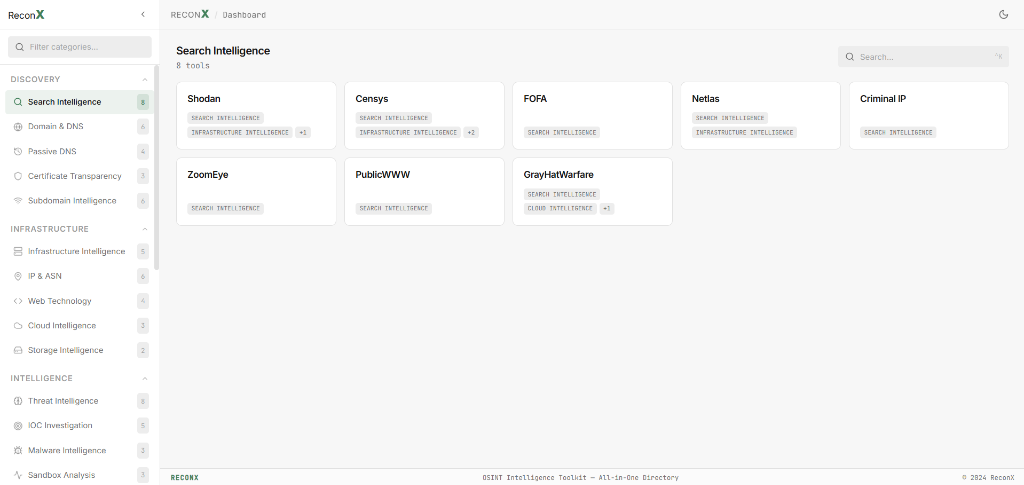Click the filter box magnifier icon
The height and width of the screenshot is (485, 1024).
[x=20, y=47]
